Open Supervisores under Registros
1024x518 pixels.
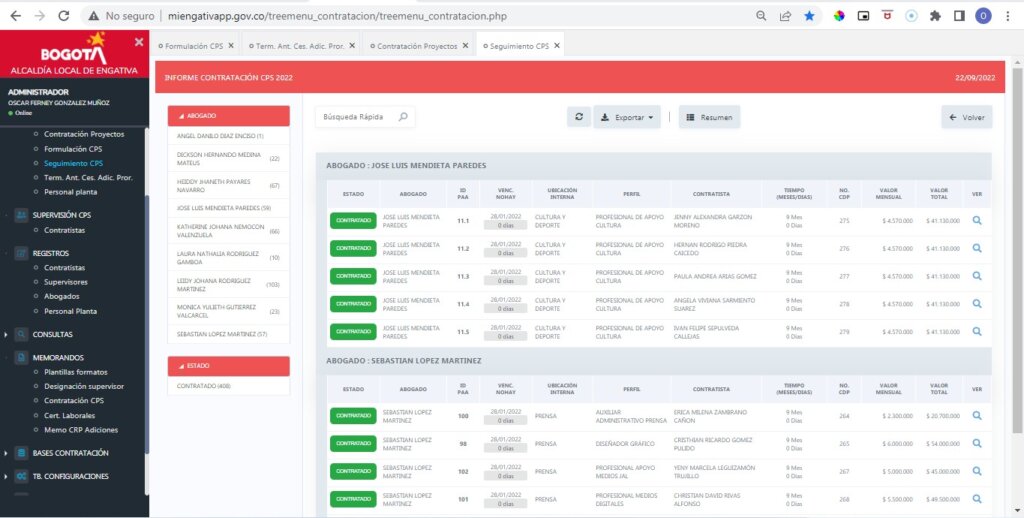pyautogui.click(x=66, y=282)
